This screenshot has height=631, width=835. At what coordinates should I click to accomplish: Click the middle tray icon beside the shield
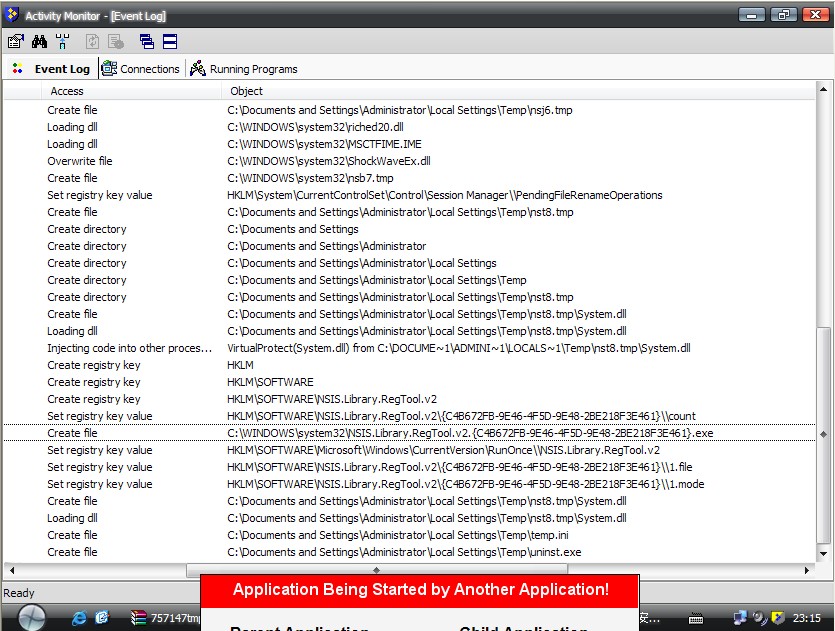coord(759,618)
